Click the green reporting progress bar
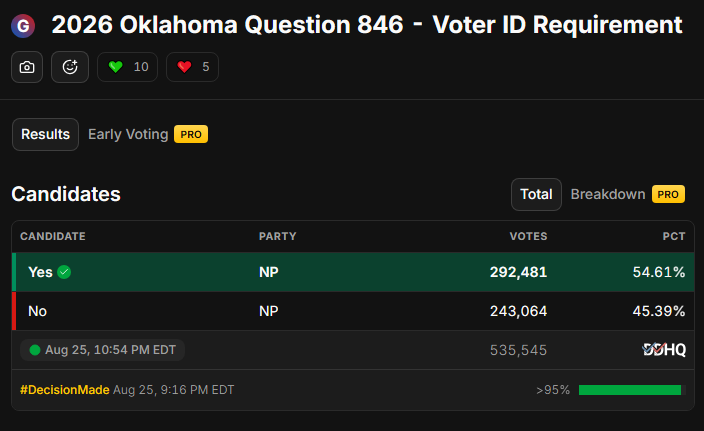Screen dimensions: 704x431 [632, 390]
